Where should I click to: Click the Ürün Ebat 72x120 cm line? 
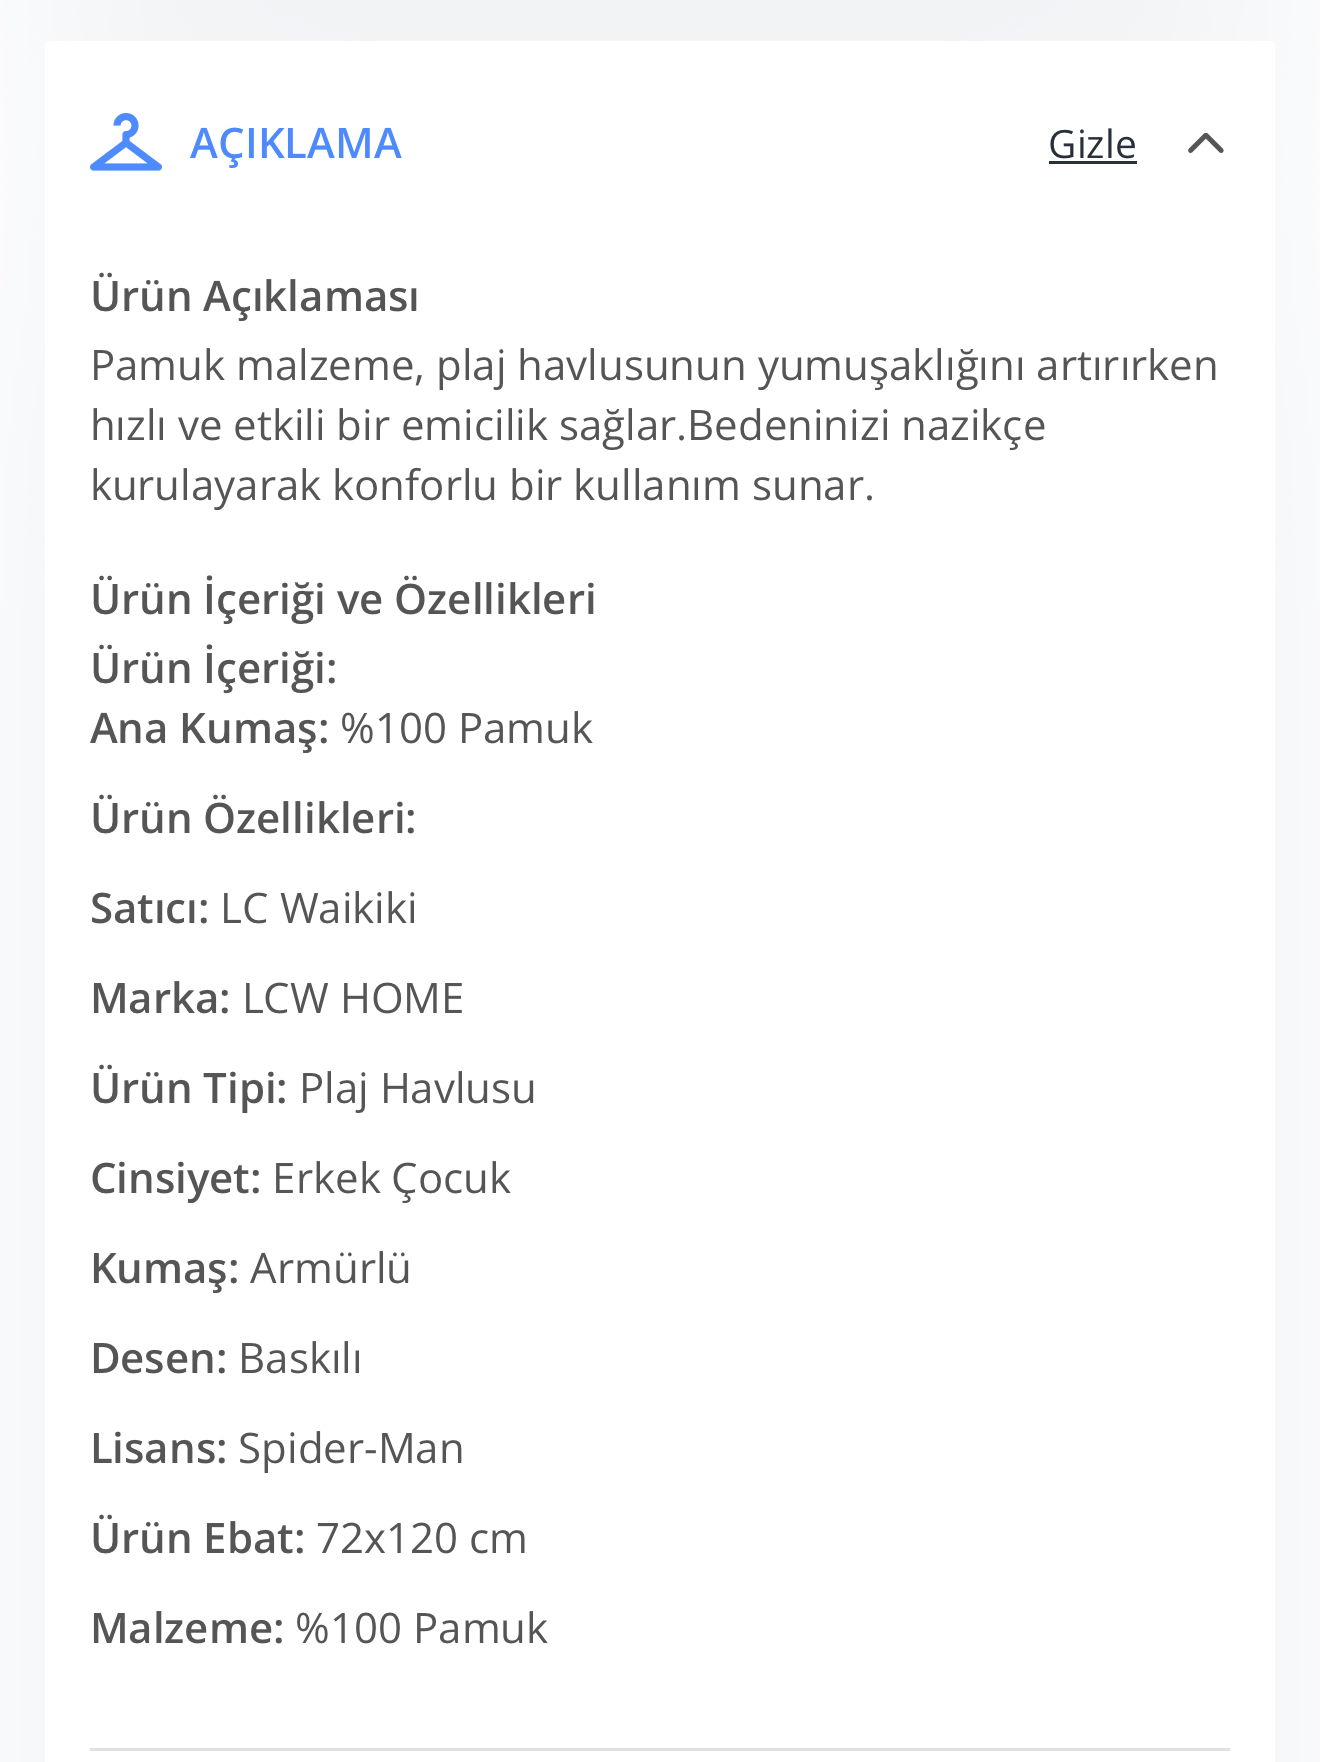coord(309,1539)
